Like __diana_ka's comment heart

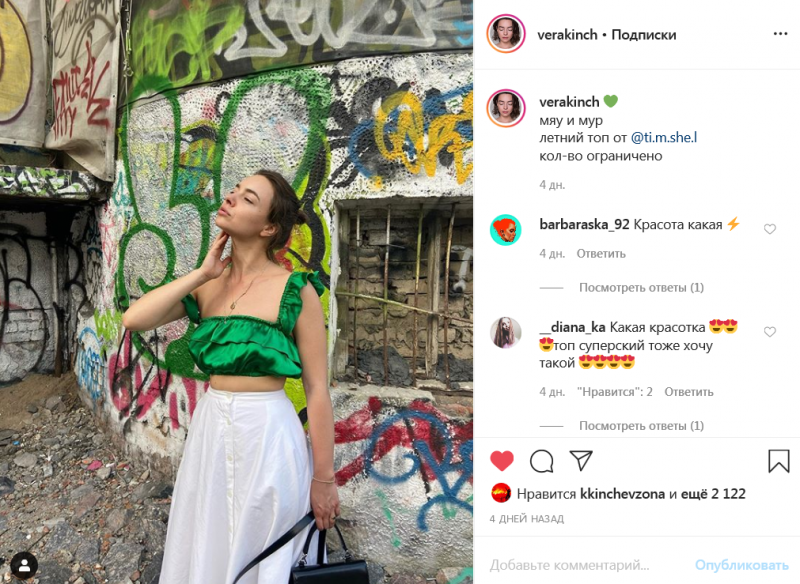coord(769,332)
